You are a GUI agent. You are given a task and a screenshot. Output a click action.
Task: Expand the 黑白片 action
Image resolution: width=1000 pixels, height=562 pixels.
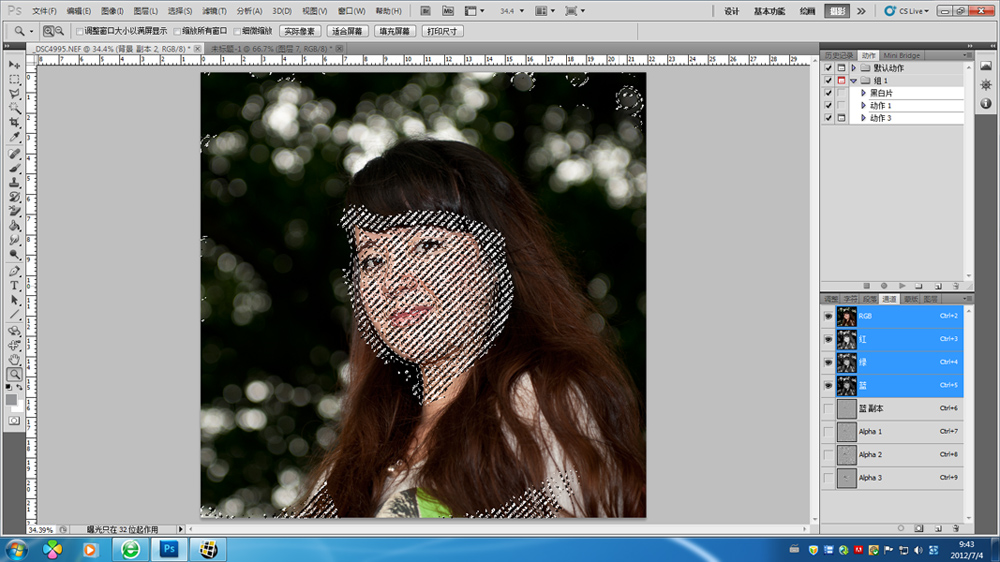tap(862, 93)
